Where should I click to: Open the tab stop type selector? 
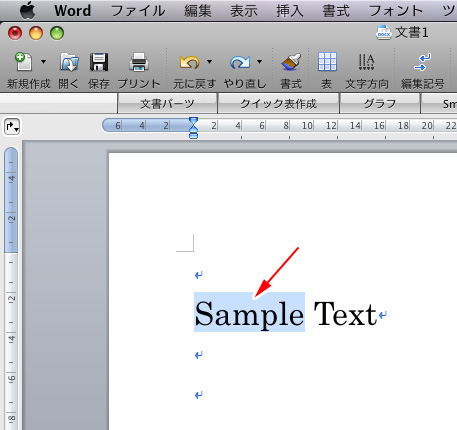click(x=12, y=127)
